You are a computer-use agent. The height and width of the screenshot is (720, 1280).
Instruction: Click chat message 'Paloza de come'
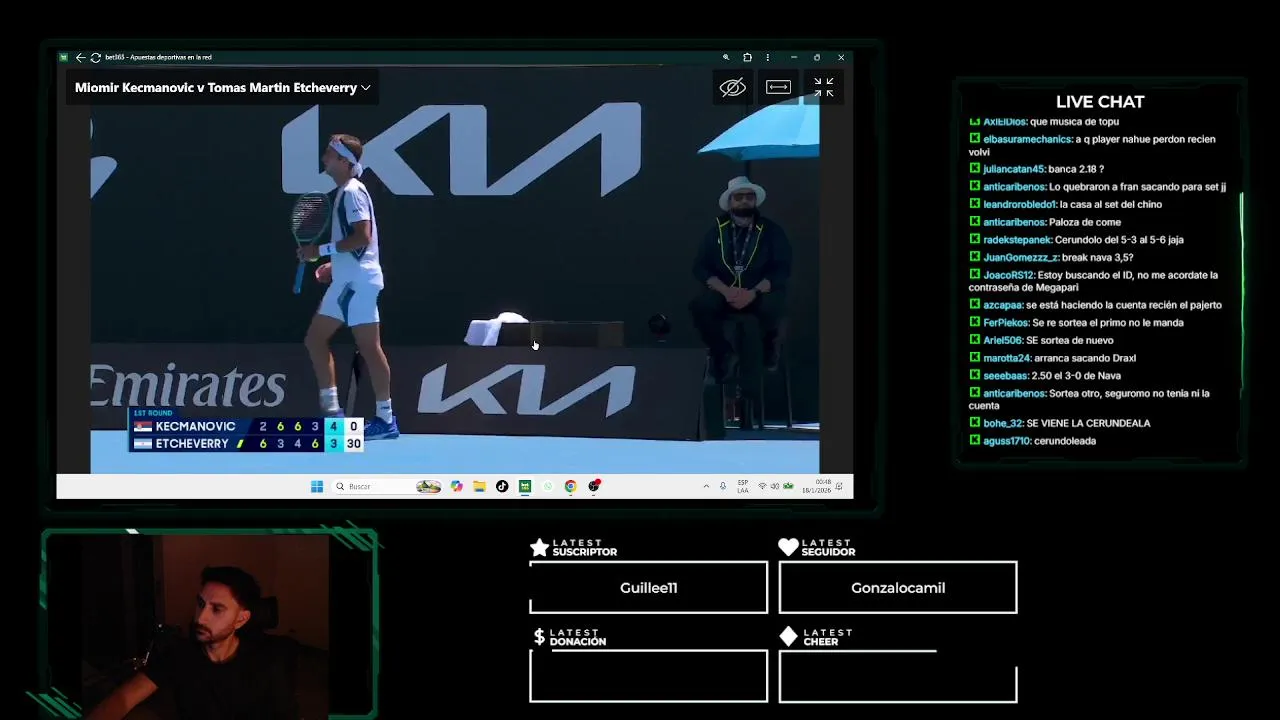click(x=1085, y=222)
